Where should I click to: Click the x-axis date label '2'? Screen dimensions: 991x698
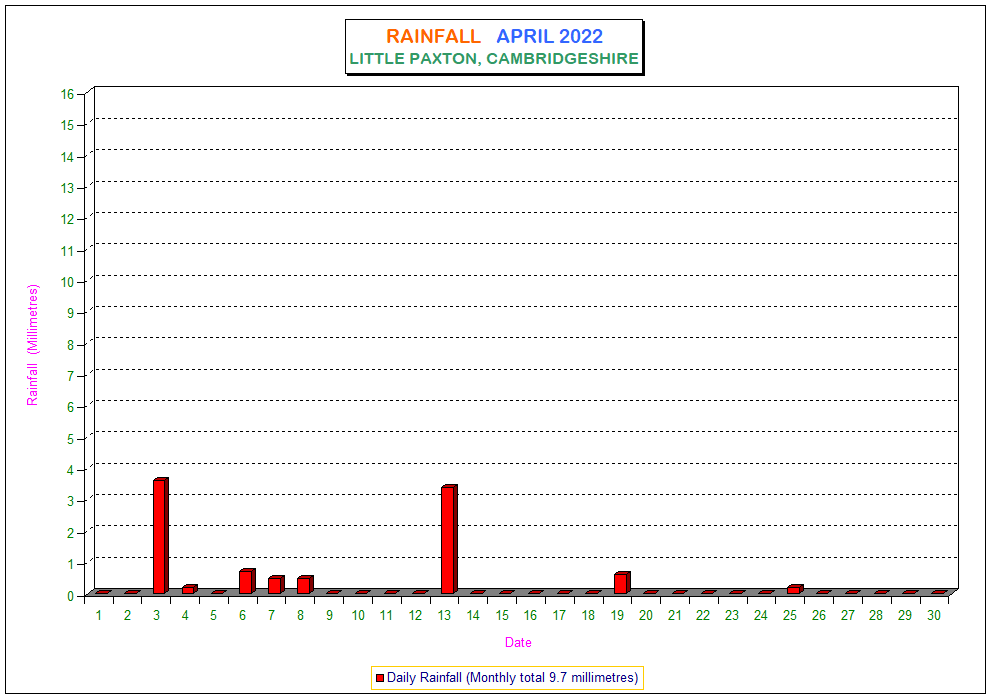coord(128,616)
